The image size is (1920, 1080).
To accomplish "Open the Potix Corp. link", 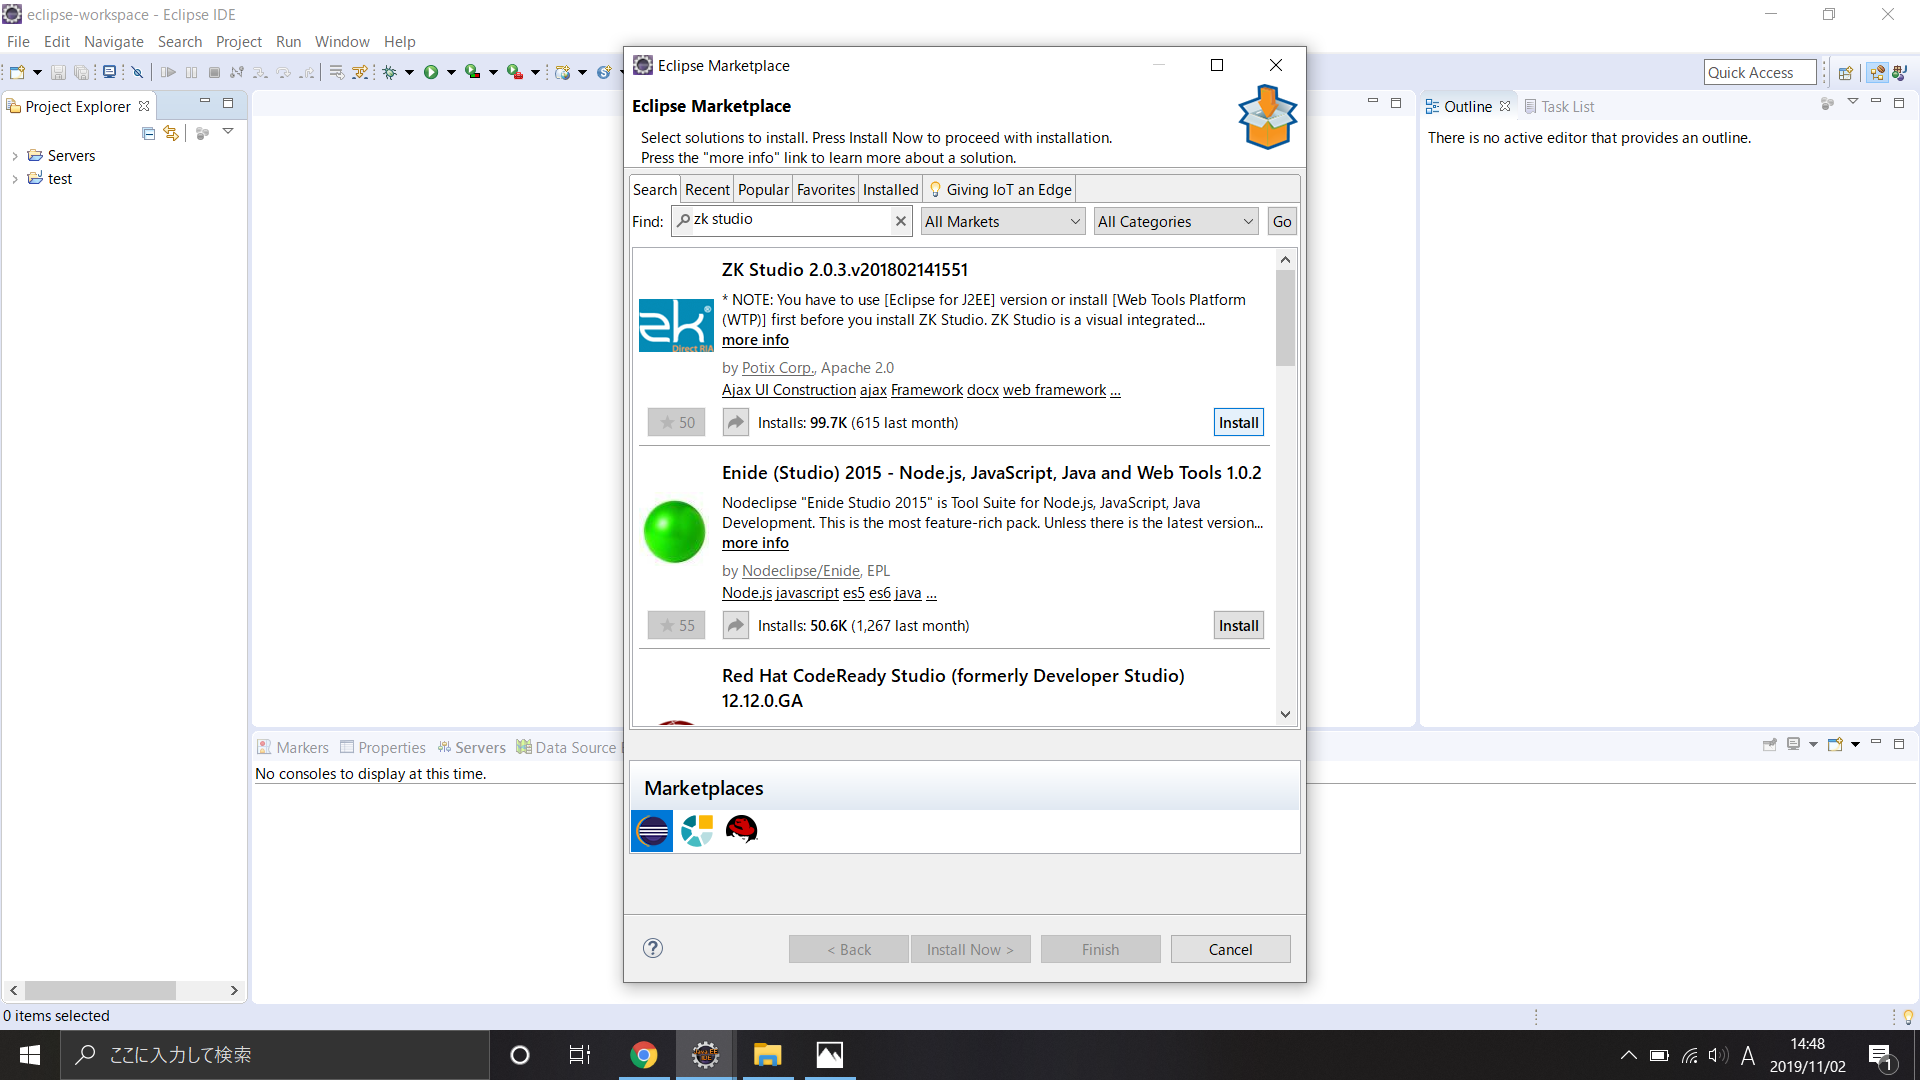I will 777,368.
